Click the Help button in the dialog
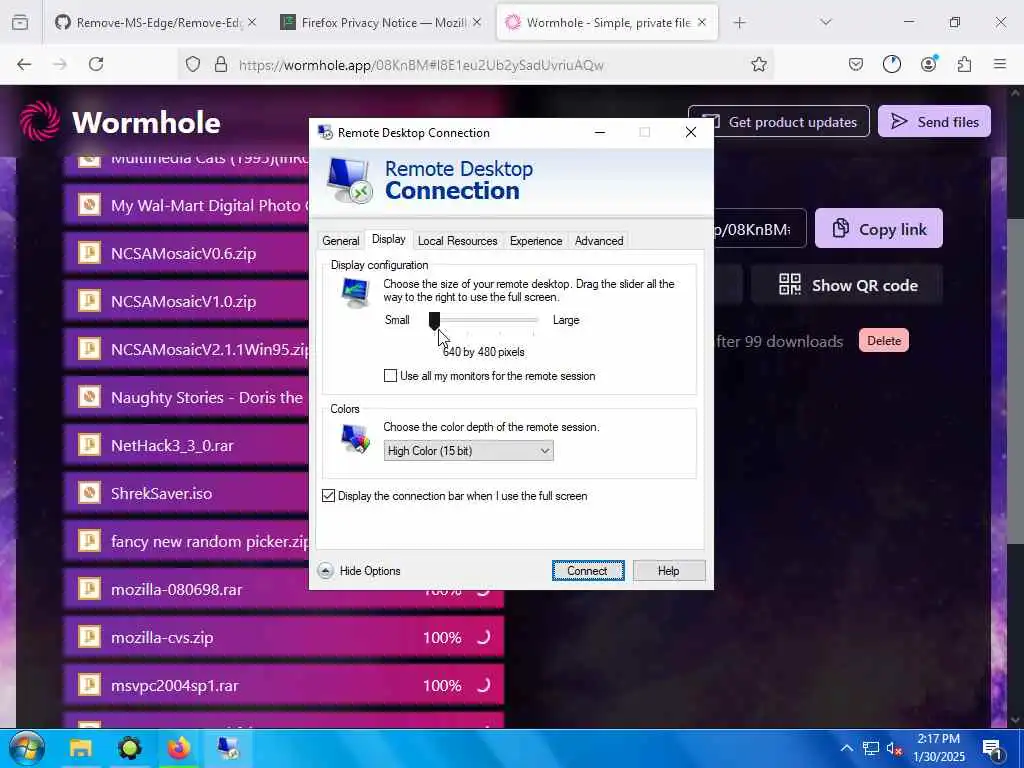 pyautogui.click(x=669, y=571)
